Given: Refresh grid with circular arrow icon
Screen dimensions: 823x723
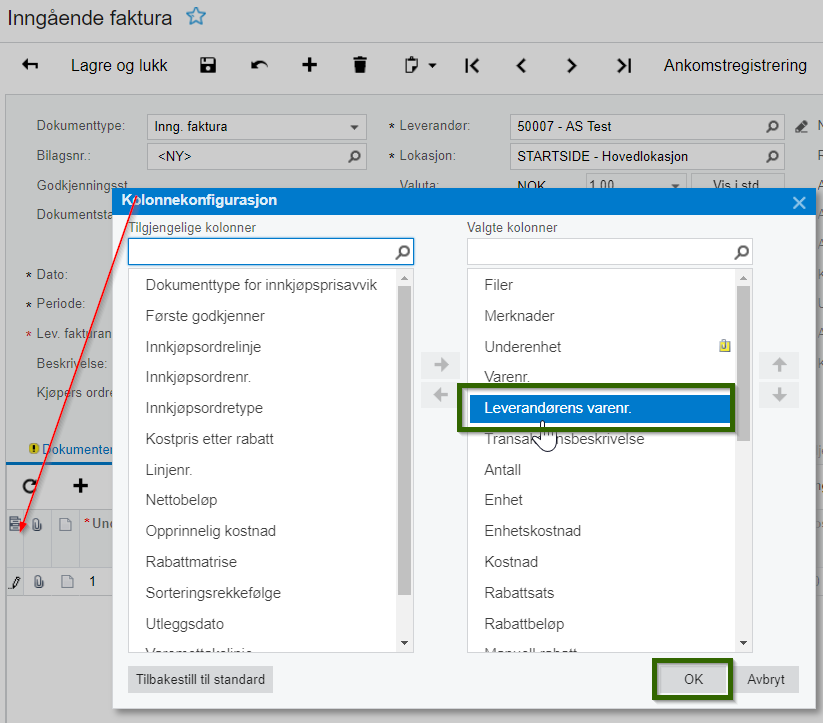Looking at the screenshot, I should click(x=30, y=486).
